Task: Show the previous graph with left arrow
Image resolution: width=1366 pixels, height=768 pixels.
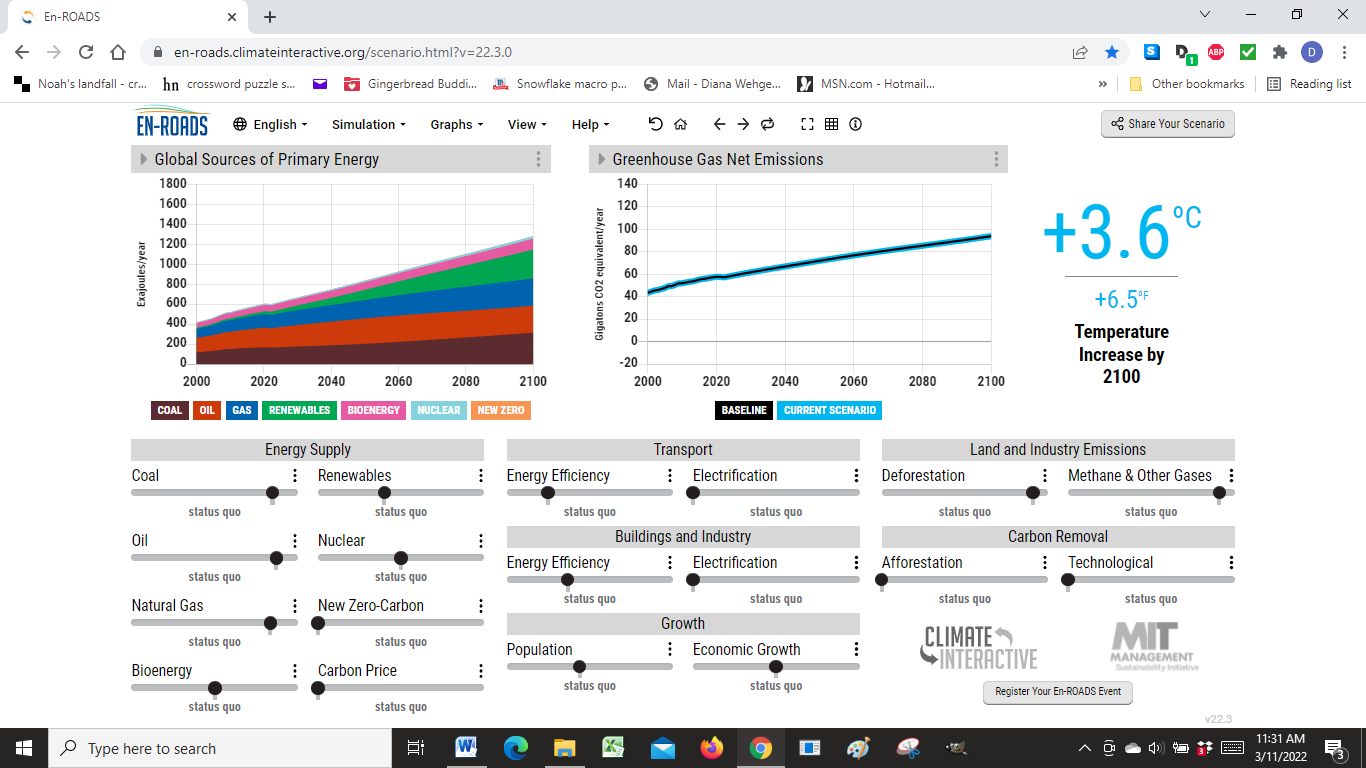Action: click(718, 124)
